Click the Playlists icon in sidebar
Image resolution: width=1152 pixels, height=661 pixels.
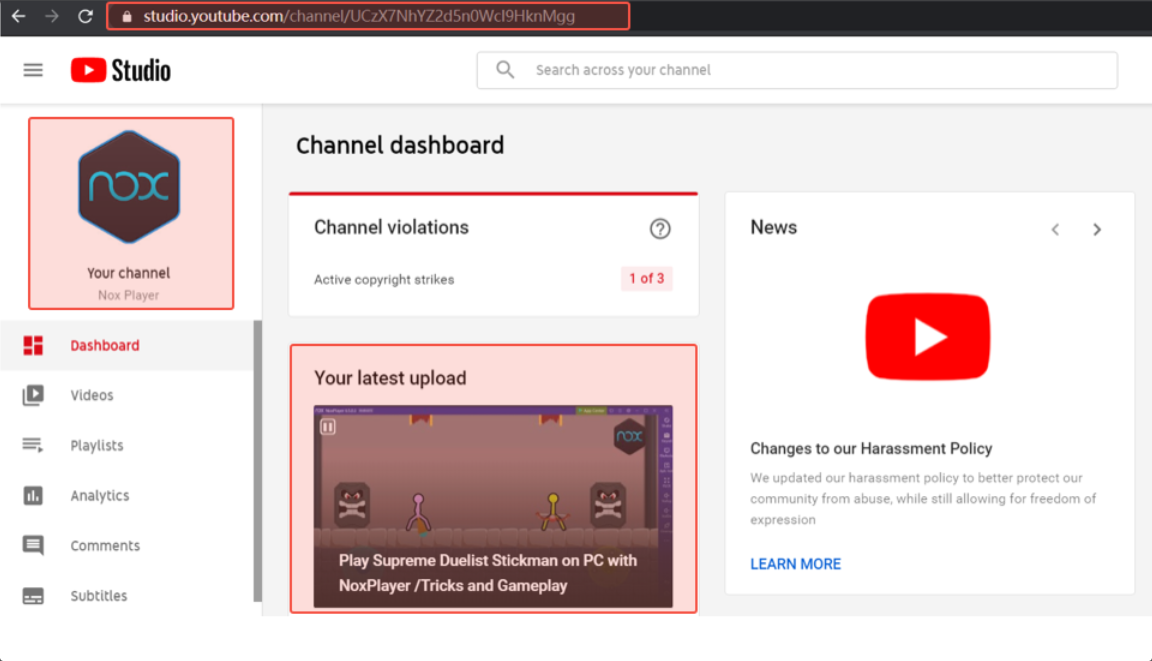[x=33, y=445]
